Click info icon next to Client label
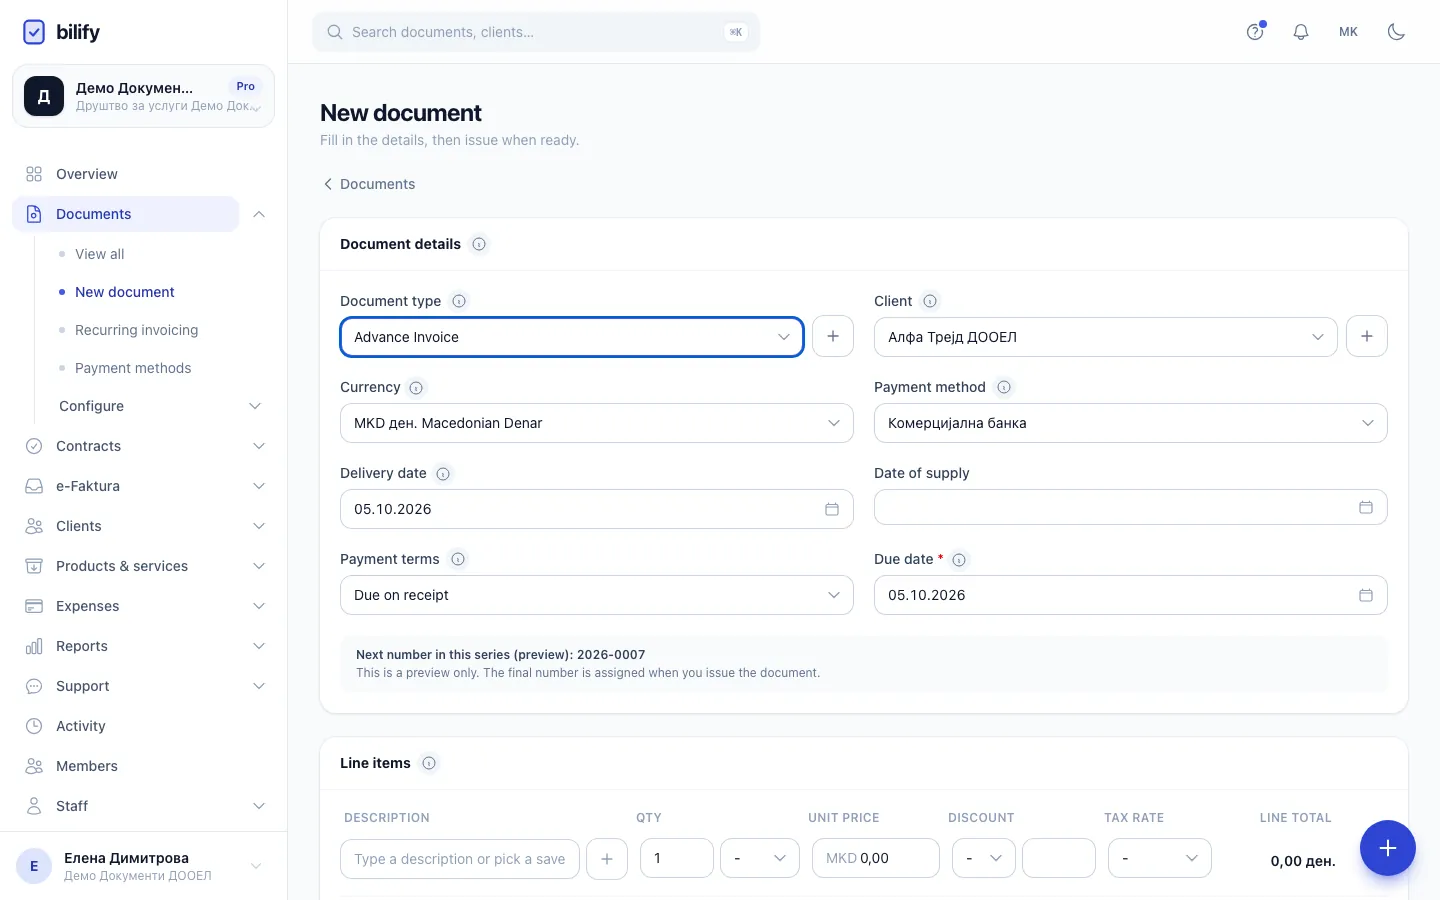 tap(930, 301)
